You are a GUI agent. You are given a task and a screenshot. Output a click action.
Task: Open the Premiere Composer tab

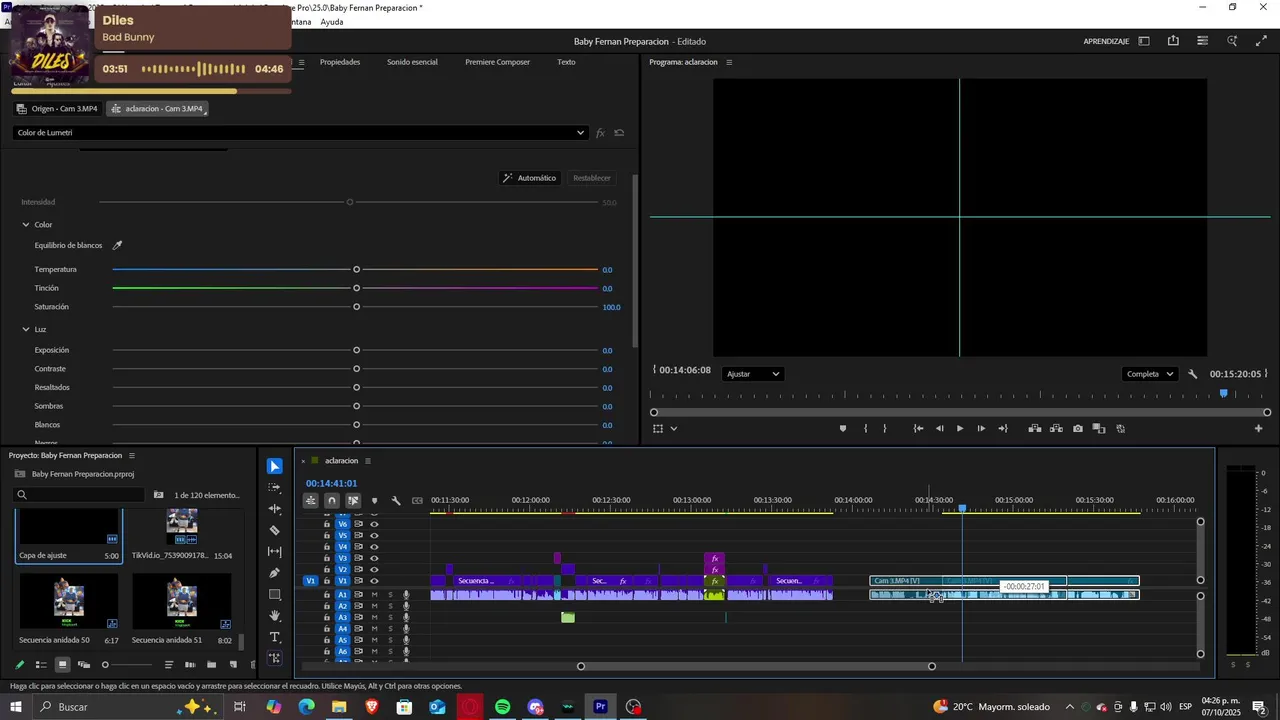[x=497, y=62]
